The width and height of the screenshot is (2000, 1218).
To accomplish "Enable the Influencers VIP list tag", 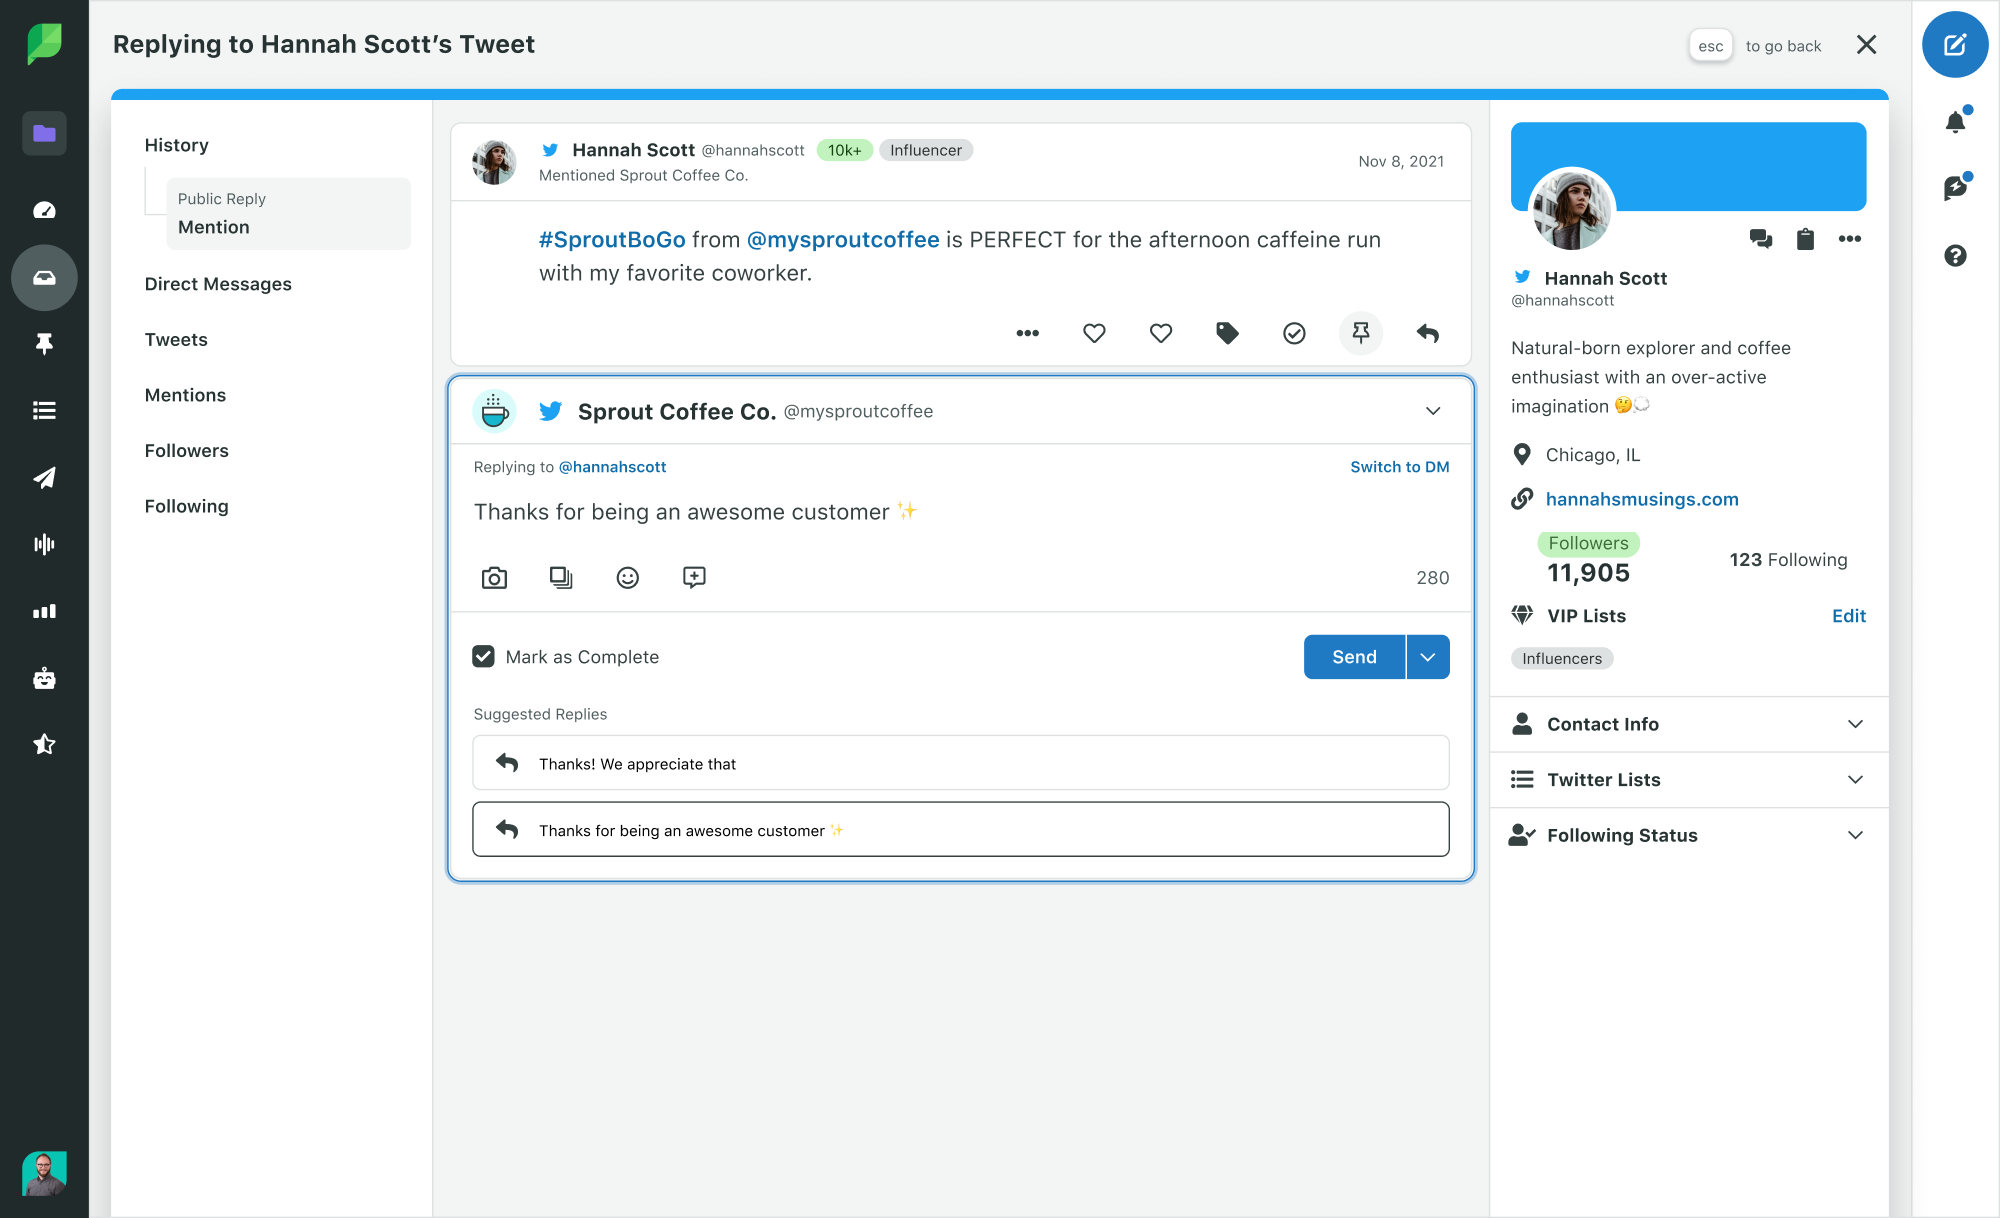I will 1561,658.
